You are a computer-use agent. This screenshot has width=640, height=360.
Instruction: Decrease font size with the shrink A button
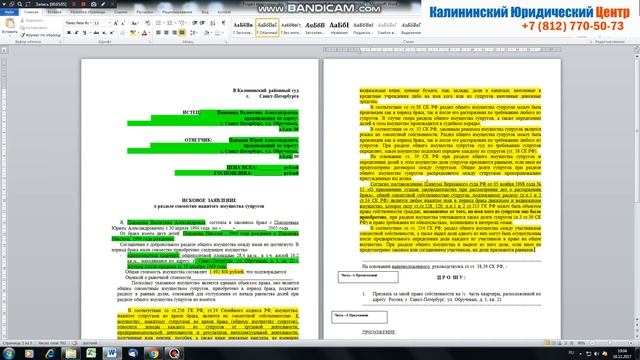(x=123, y=23)
